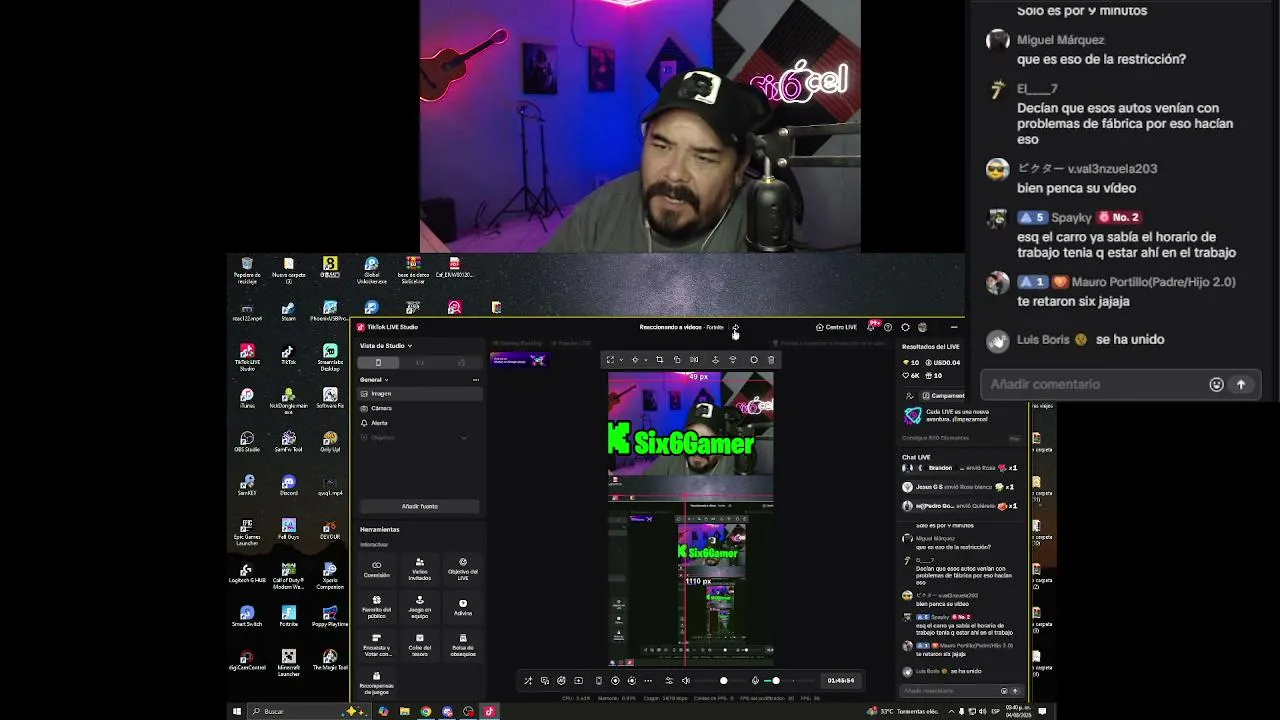
Task: Open the Adivina tool
Action: [463, 607]
